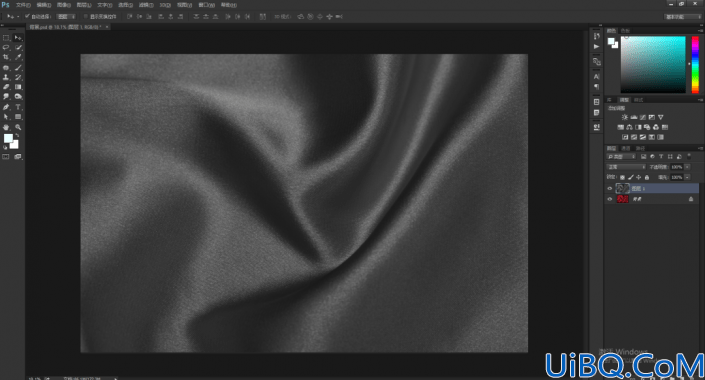Change the screen mode
The image size is (705, 380).
tap(18, 156)
